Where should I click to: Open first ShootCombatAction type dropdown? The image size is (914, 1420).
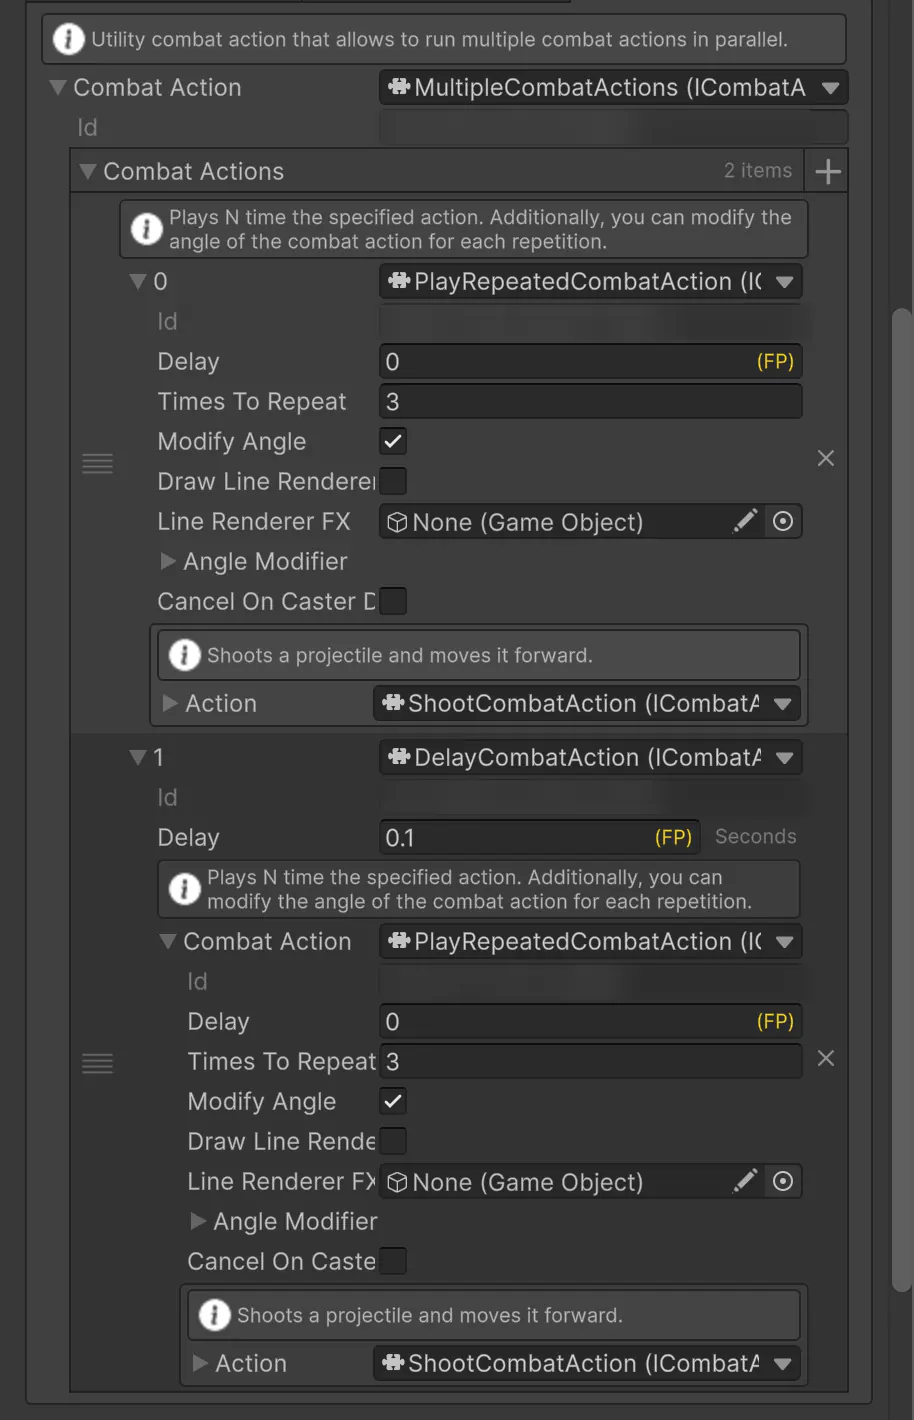(587, 703)
